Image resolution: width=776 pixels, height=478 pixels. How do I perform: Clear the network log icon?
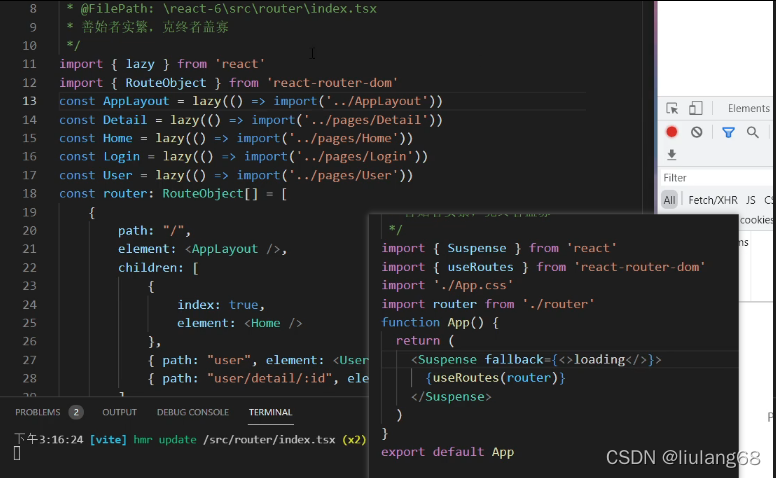(696, 132)
